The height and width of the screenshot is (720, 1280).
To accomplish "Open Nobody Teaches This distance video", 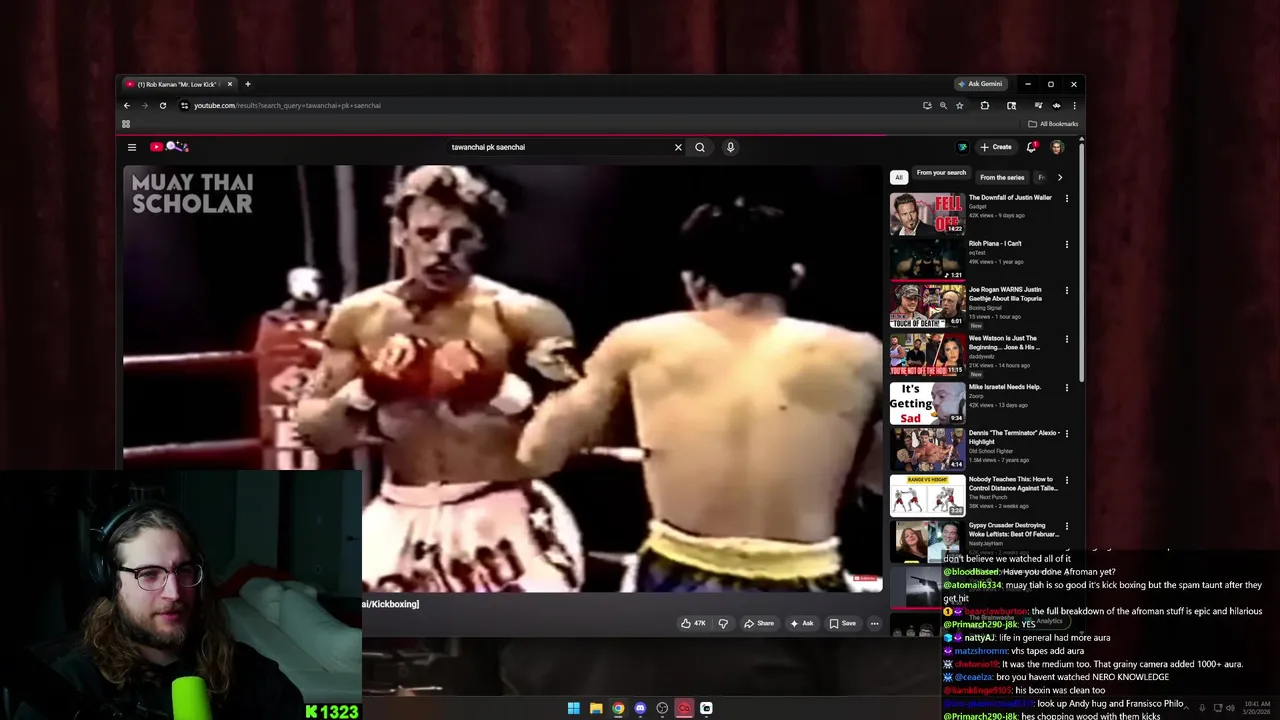I will click(1012, 483).
